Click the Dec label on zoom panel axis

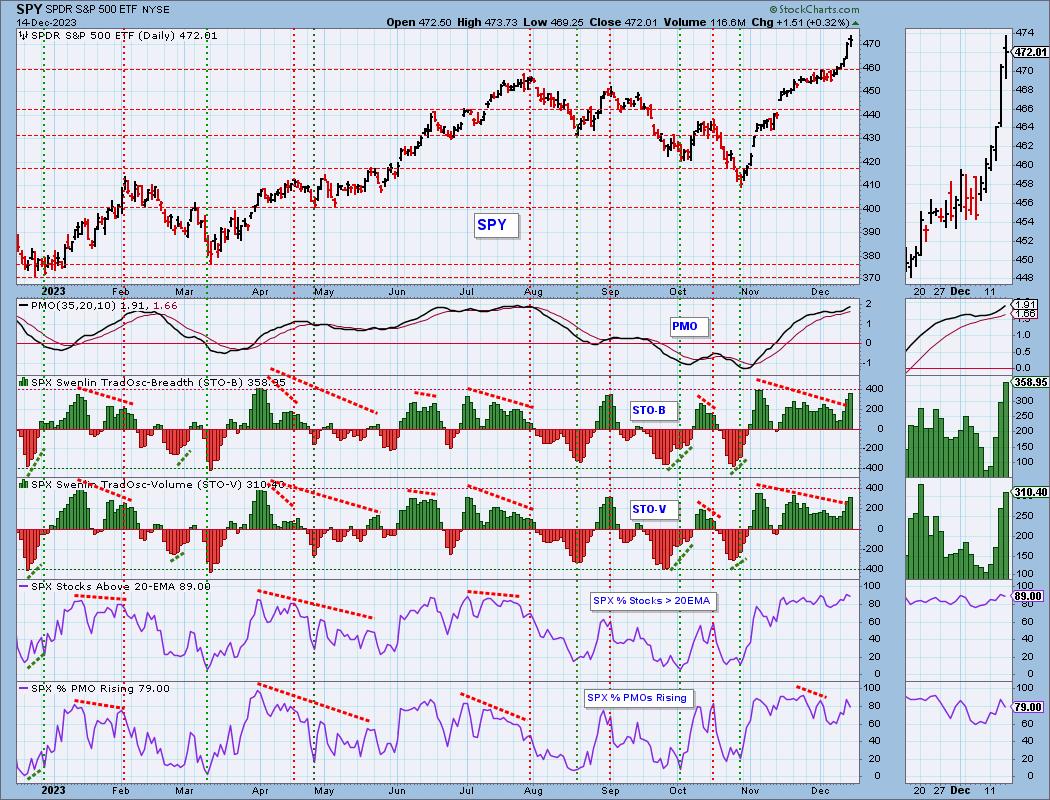[960, 291]
